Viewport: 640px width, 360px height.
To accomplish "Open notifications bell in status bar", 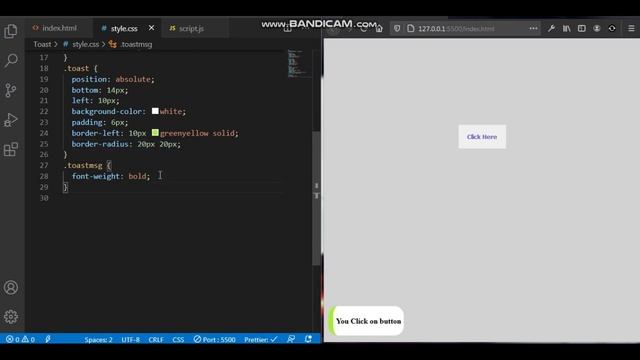I will pyautogui.click(x=308, y=339).
